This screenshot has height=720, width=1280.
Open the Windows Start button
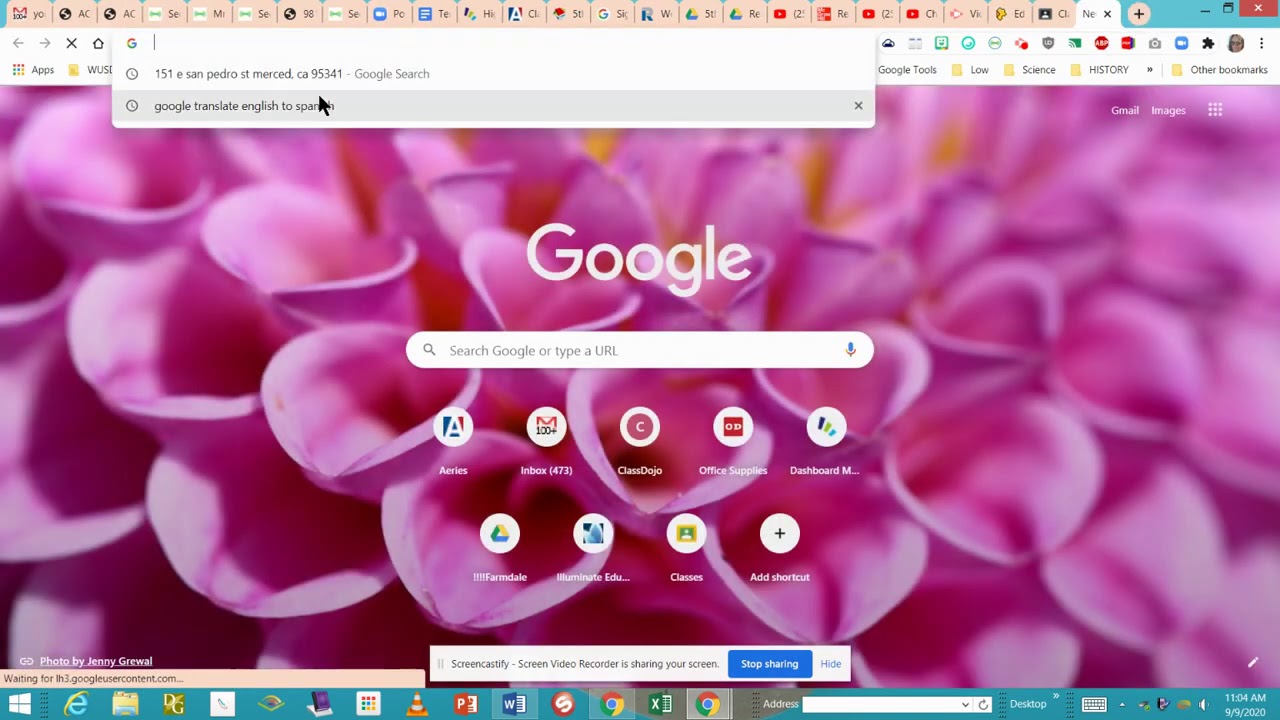(20, 704)
